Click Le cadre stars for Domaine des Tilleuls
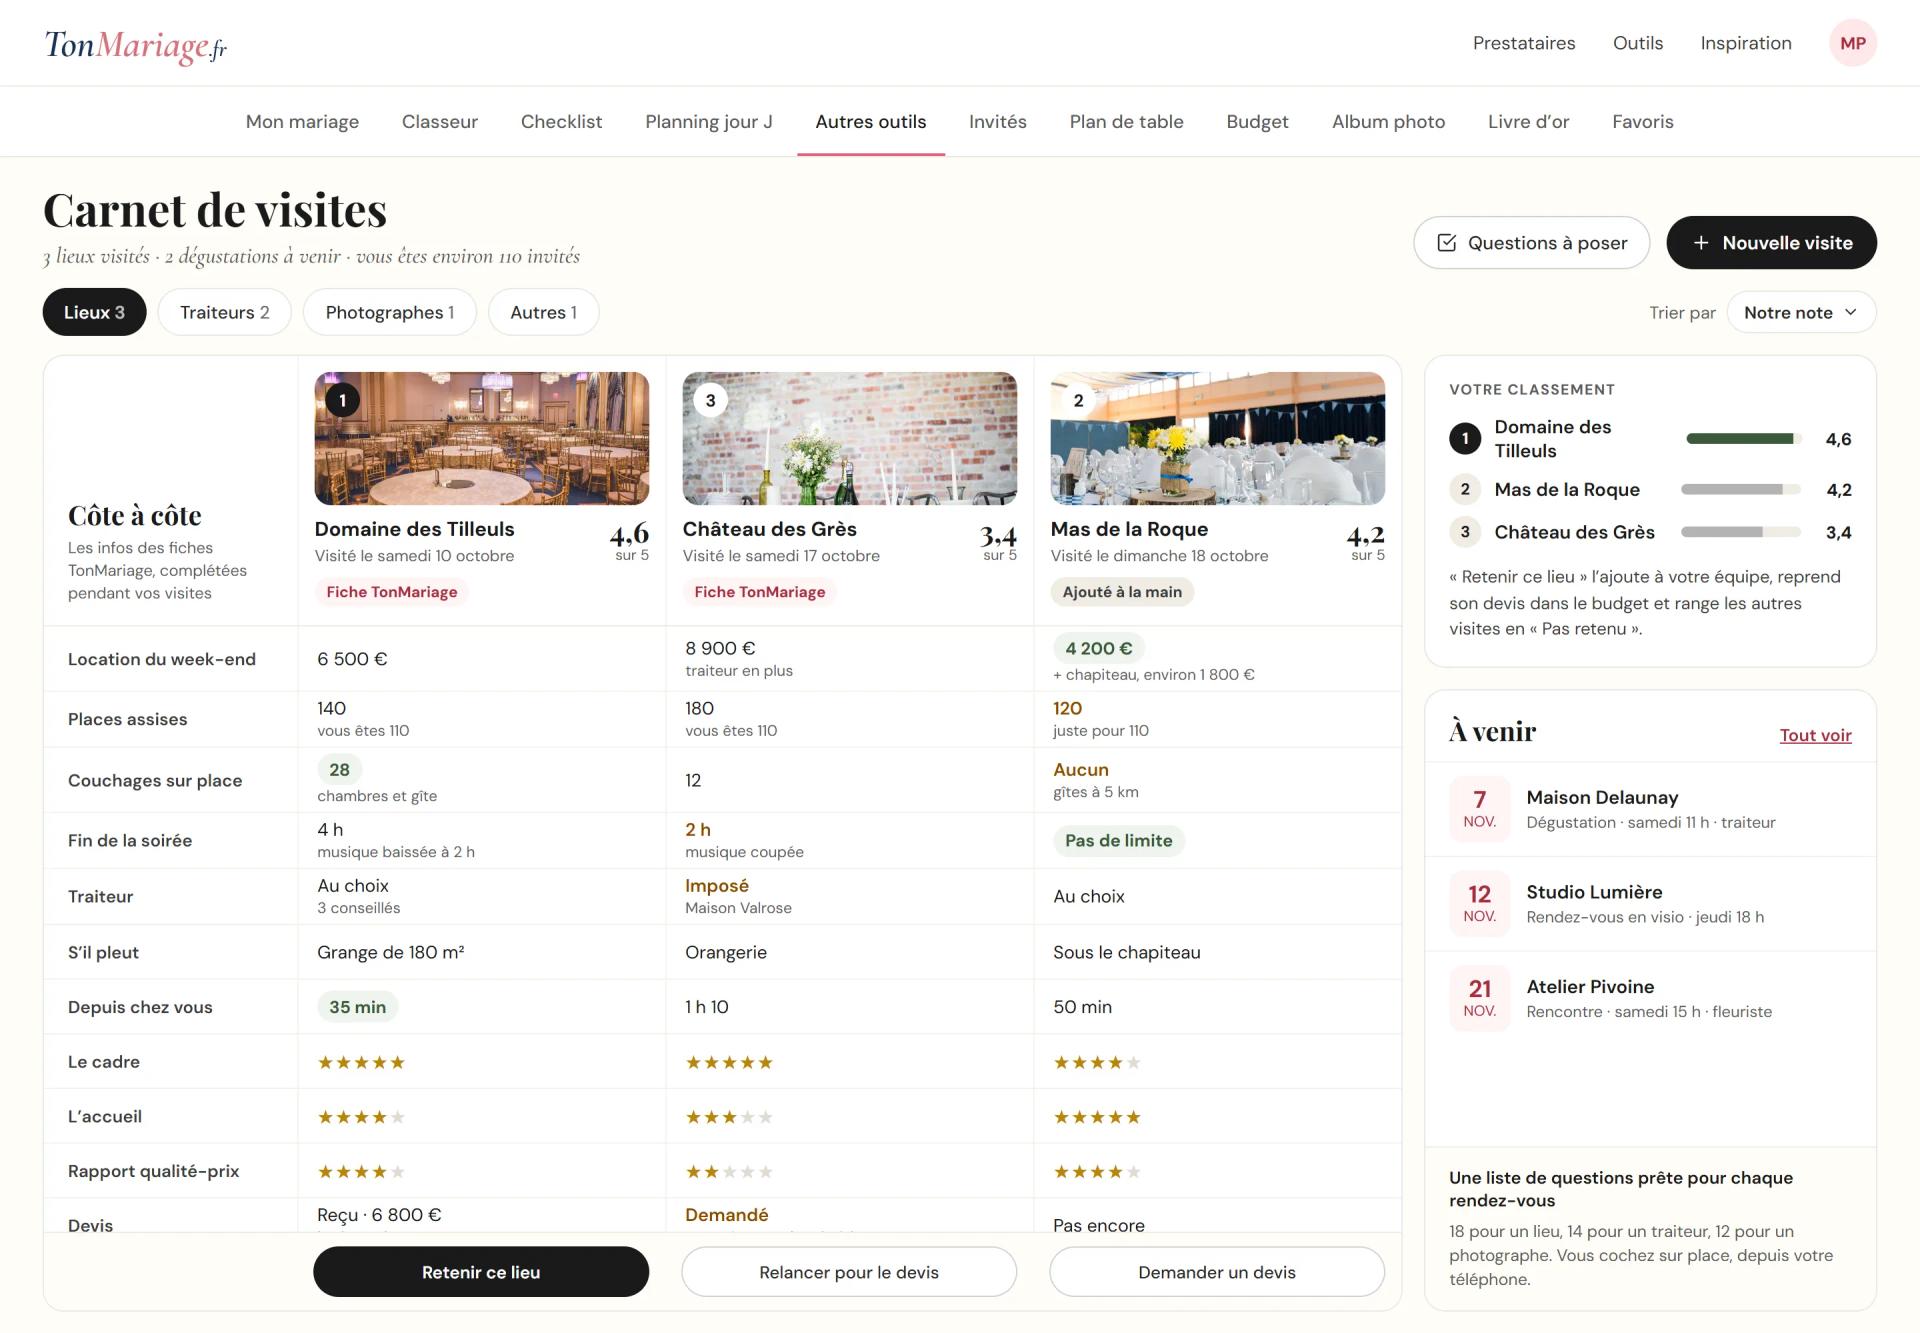Image resolution: width=1920 pixels, height=1333 pixels. coord(361,1062)
